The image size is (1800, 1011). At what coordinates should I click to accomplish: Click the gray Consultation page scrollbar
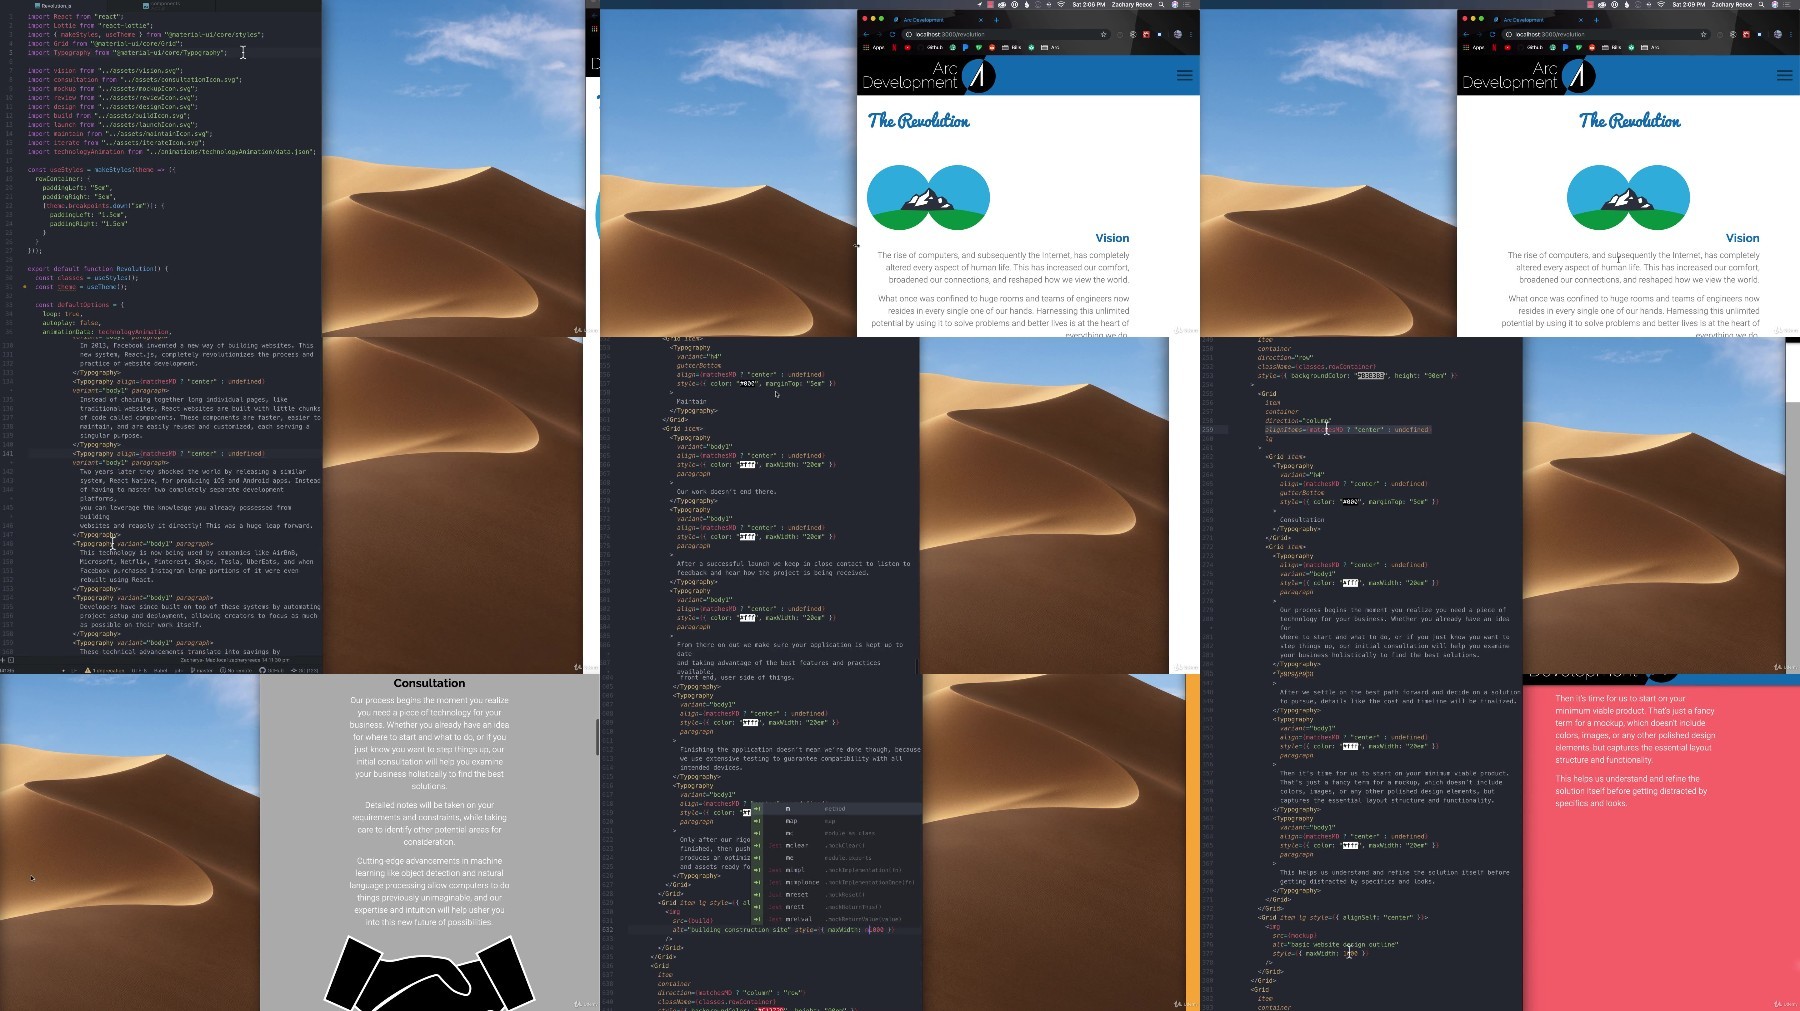[597, 737]
